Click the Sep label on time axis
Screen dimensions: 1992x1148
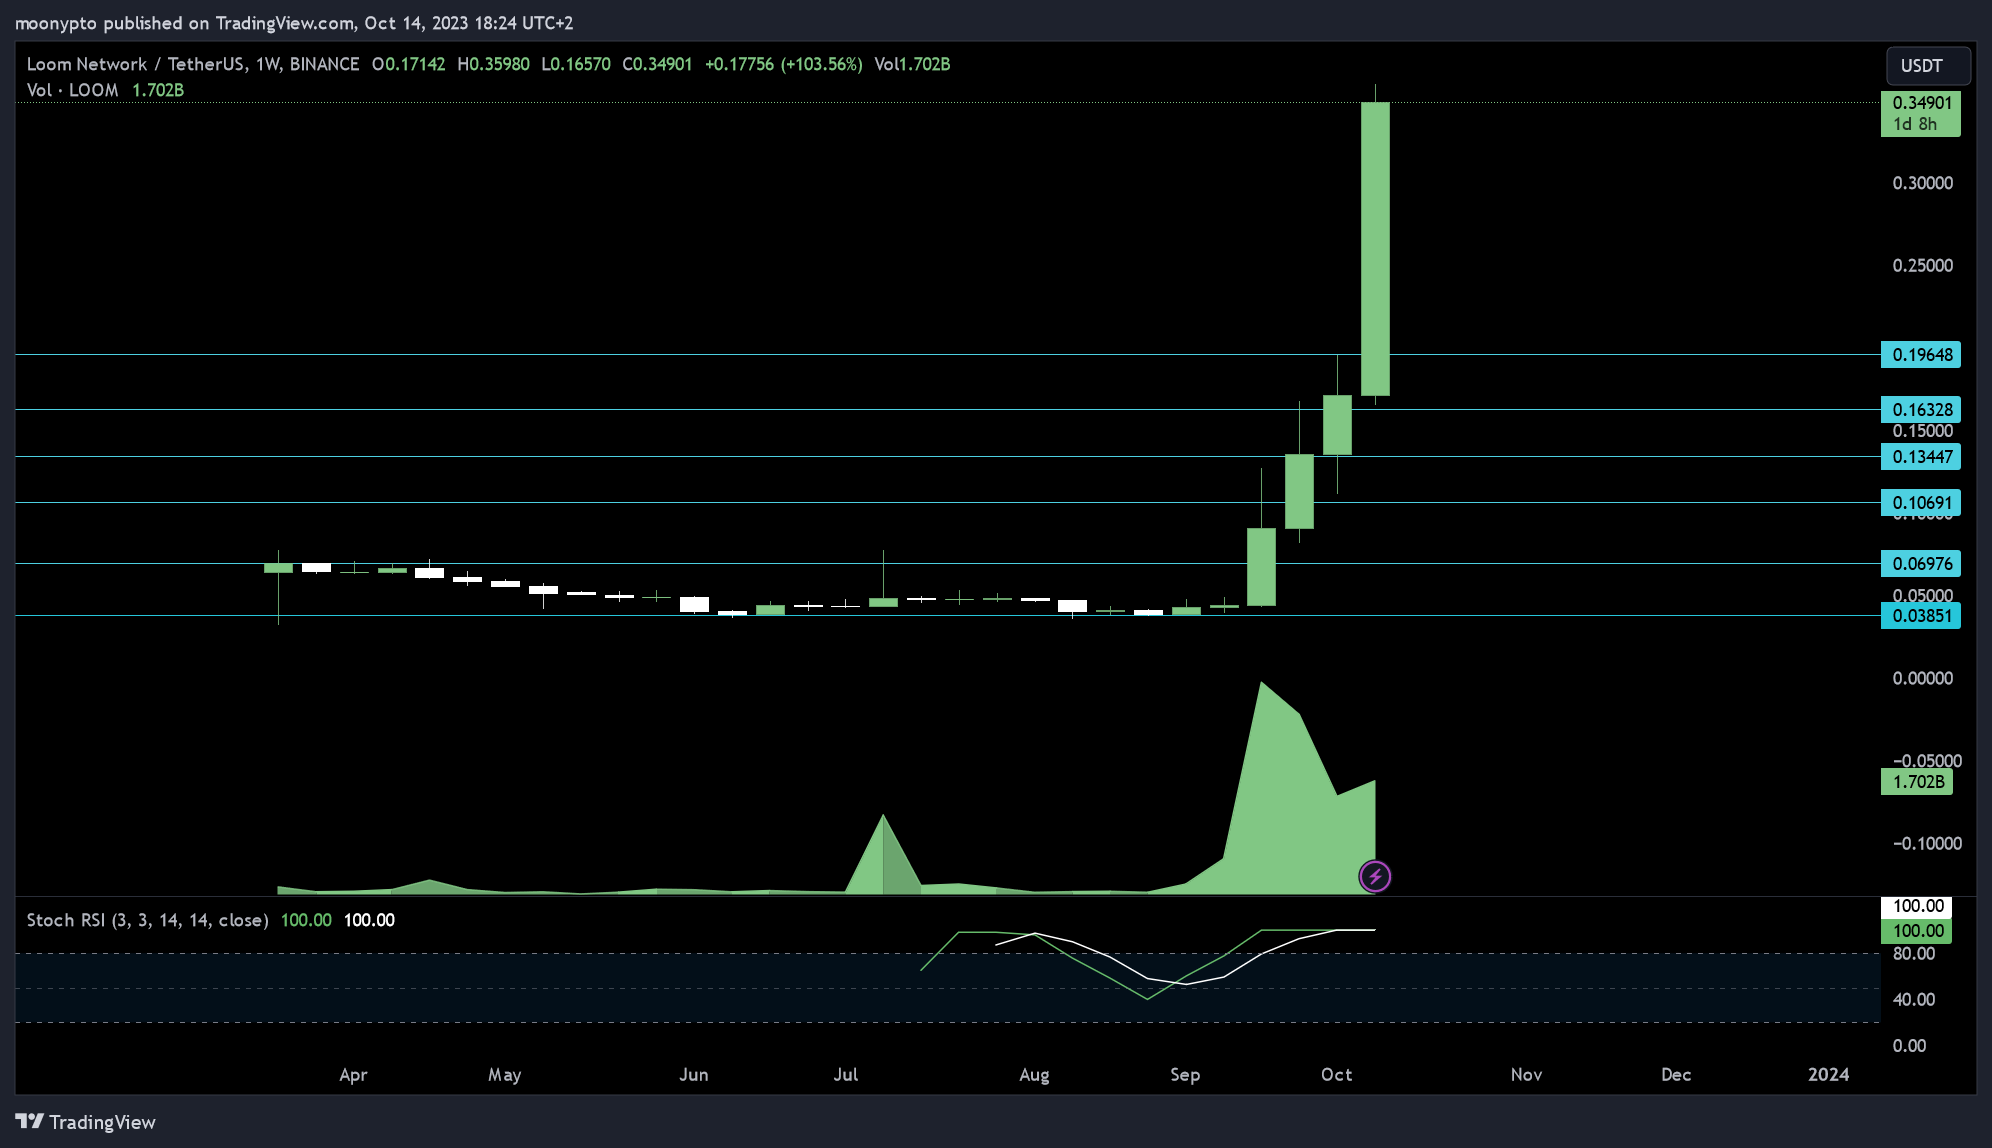[x=1185, y=1075]
